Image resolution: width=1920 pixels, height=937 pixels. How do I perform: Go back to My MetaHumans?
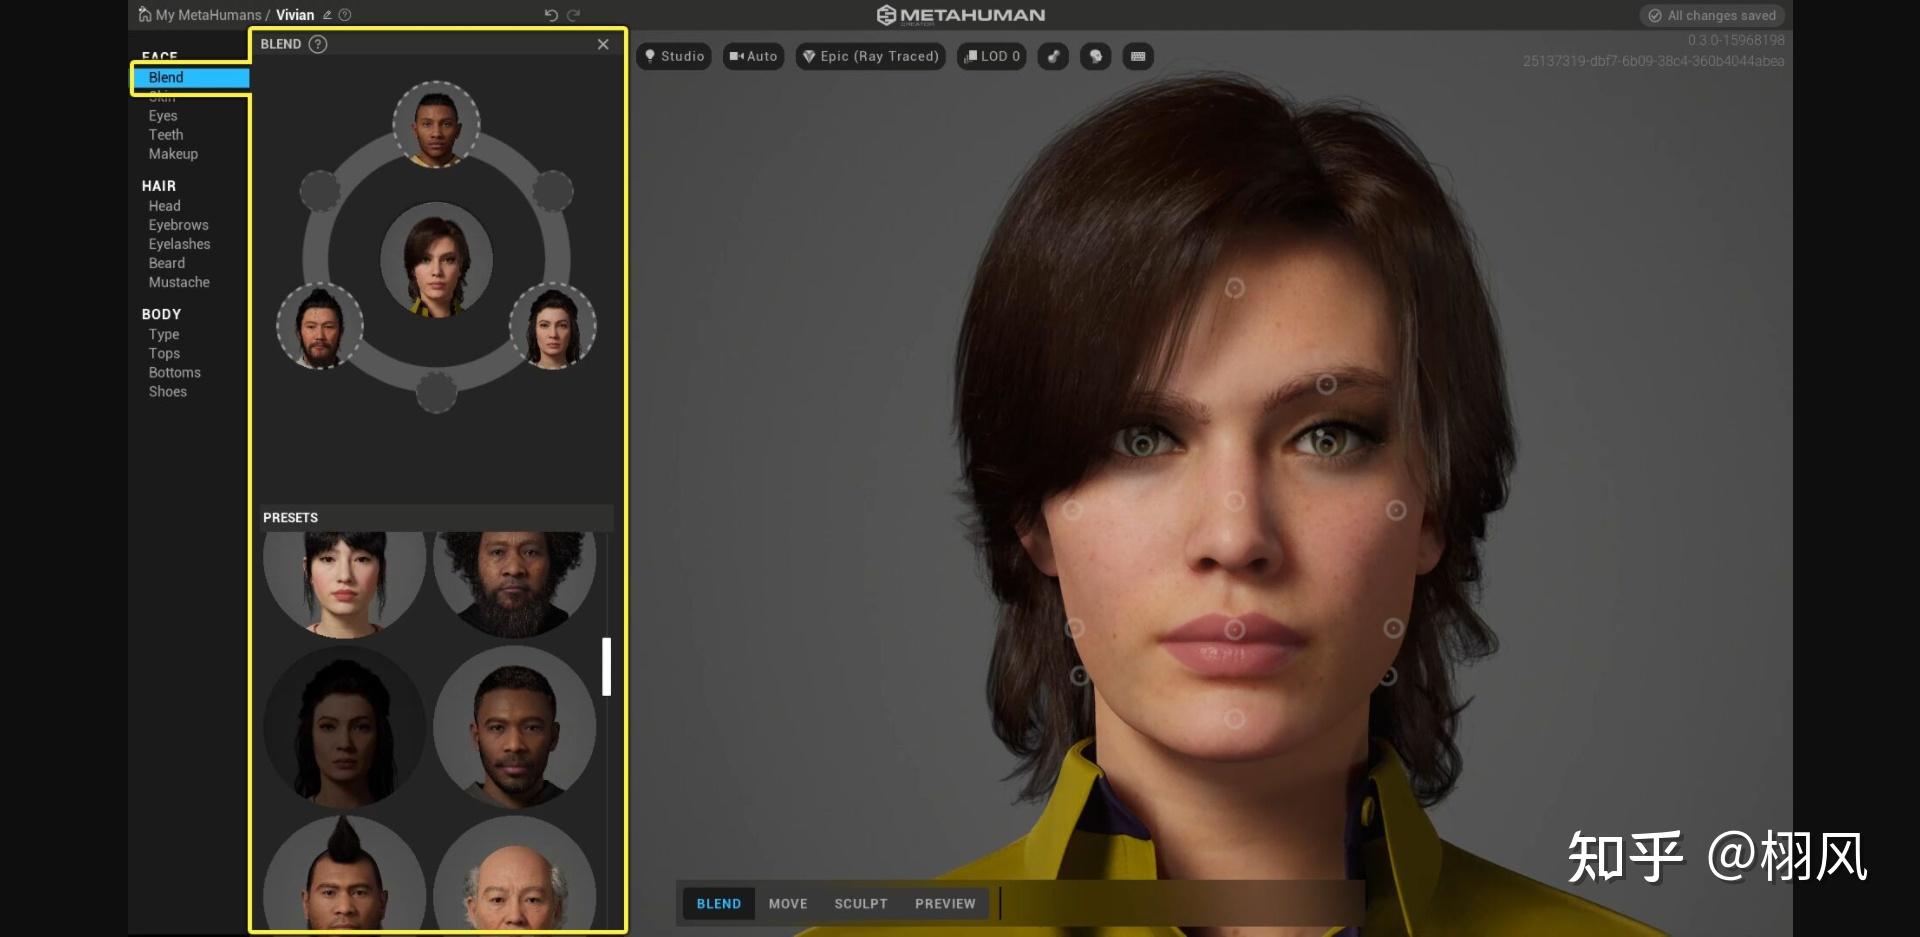[x=200, y=15]
